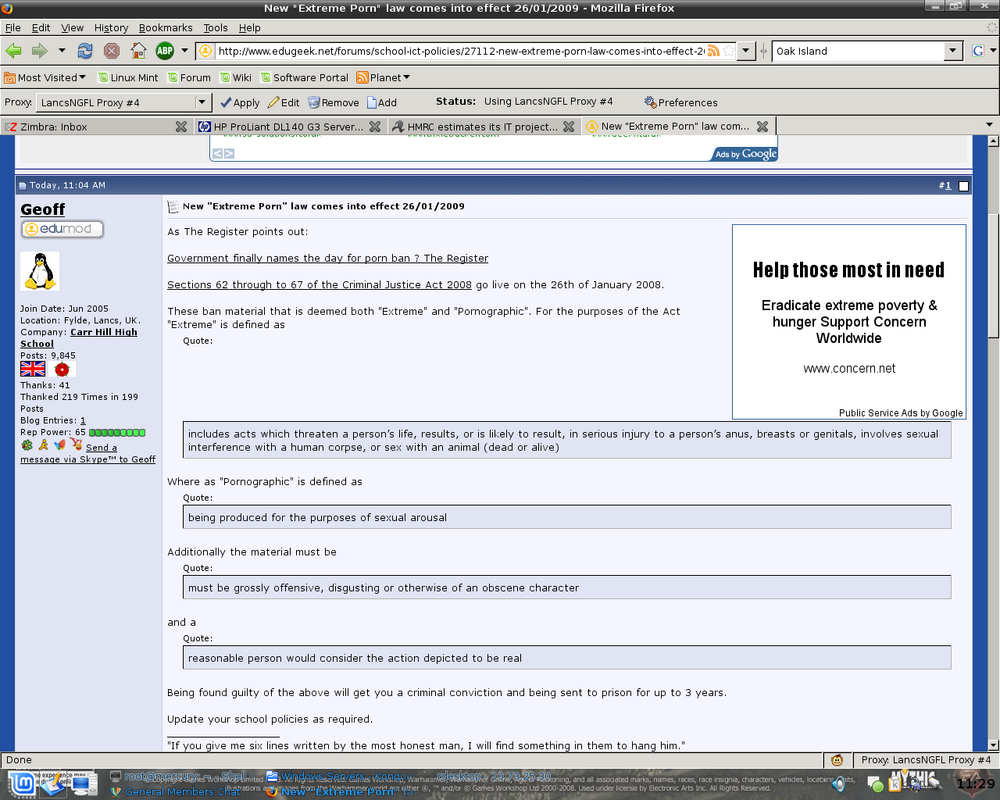This screenshot has height=800, width=1000.
Task: Click the vertical page scrollbar thumb
Action: click(x=993, y=276)
